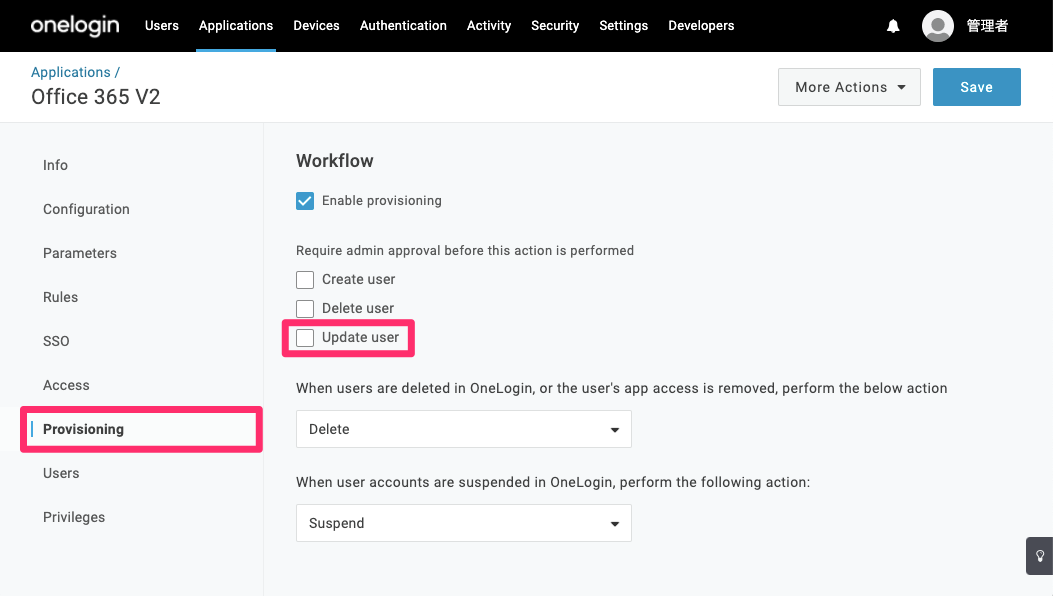Screen dimensions: 1053x596
Task: Switch to the Configuration sidebar tab
Action: (86, 209)
